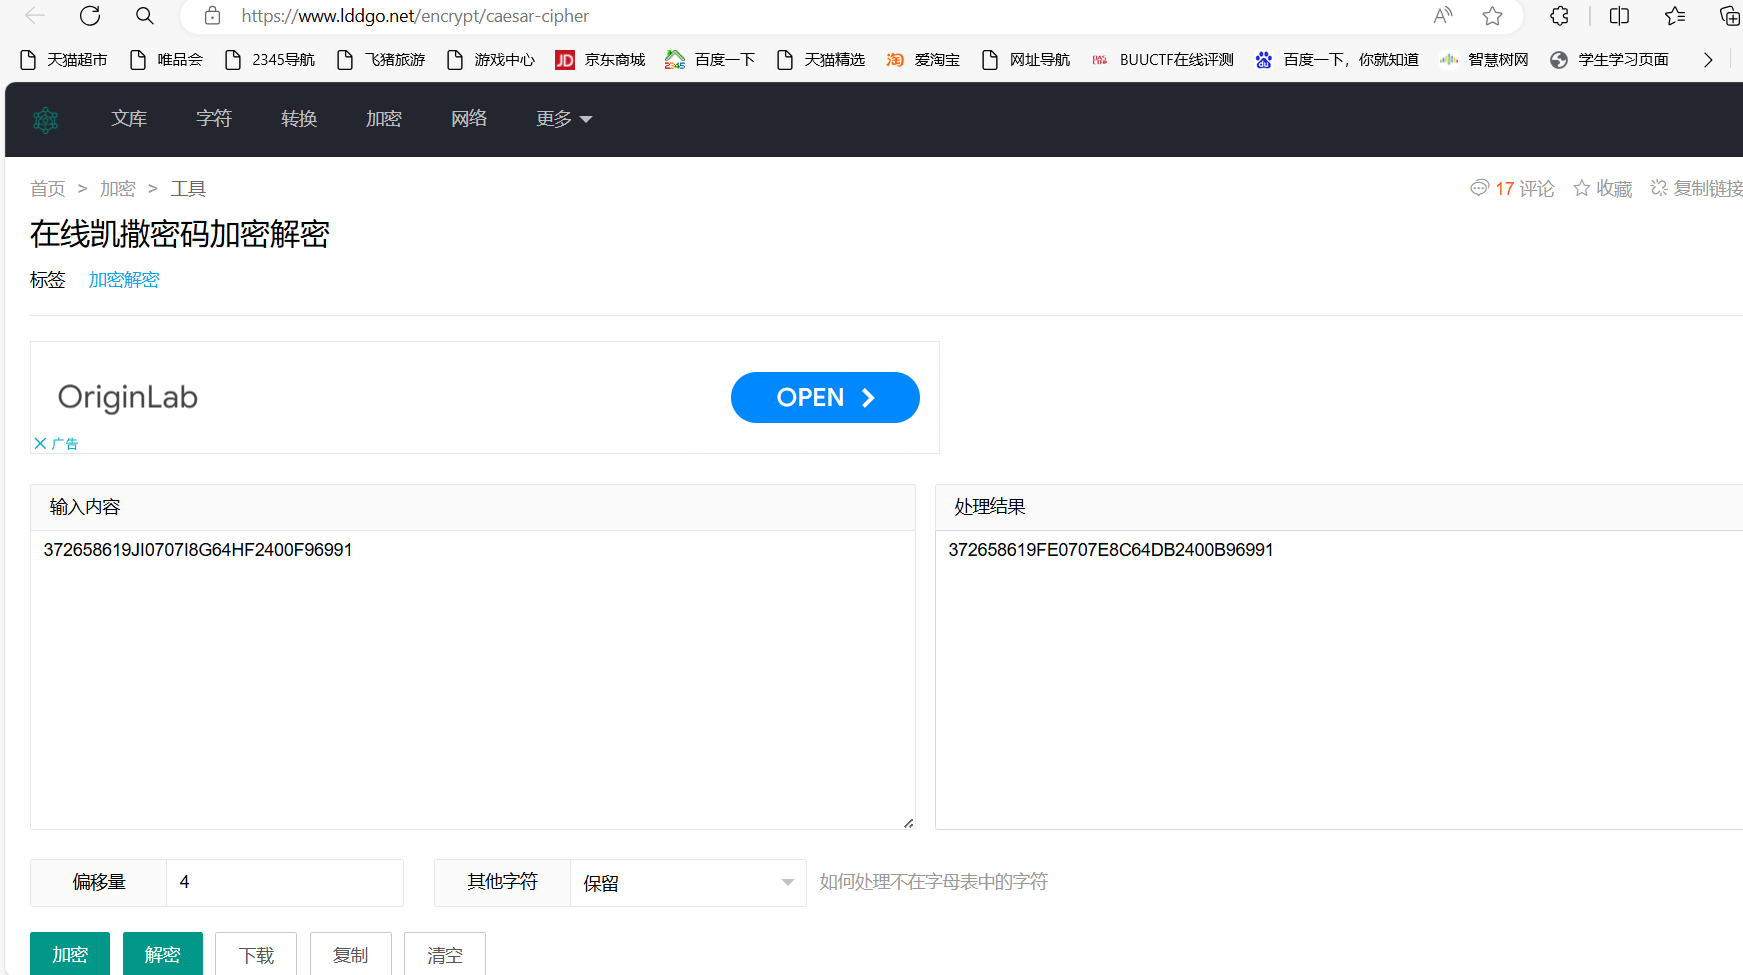The width and height of the screenshot is (1743, 975).
Task: Open 游戏中心 bookmark
Action: click(491, 60)
